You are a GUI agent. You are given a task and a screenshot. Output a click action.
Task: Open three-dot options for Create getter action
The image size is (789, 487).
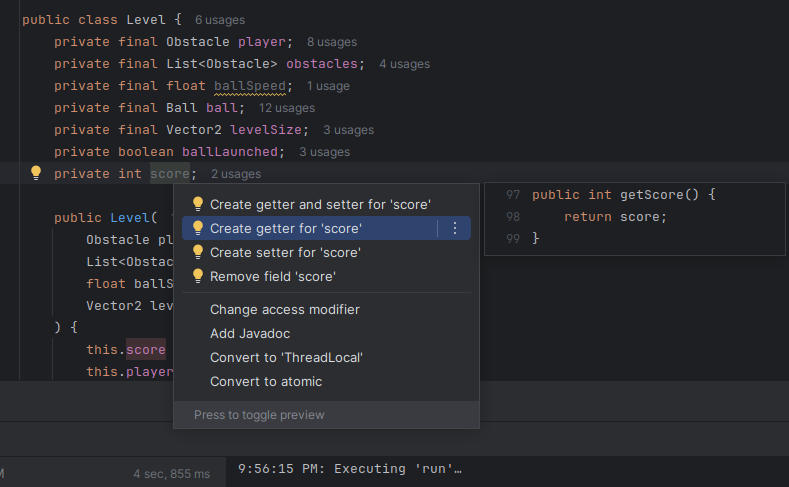(455, 228)
